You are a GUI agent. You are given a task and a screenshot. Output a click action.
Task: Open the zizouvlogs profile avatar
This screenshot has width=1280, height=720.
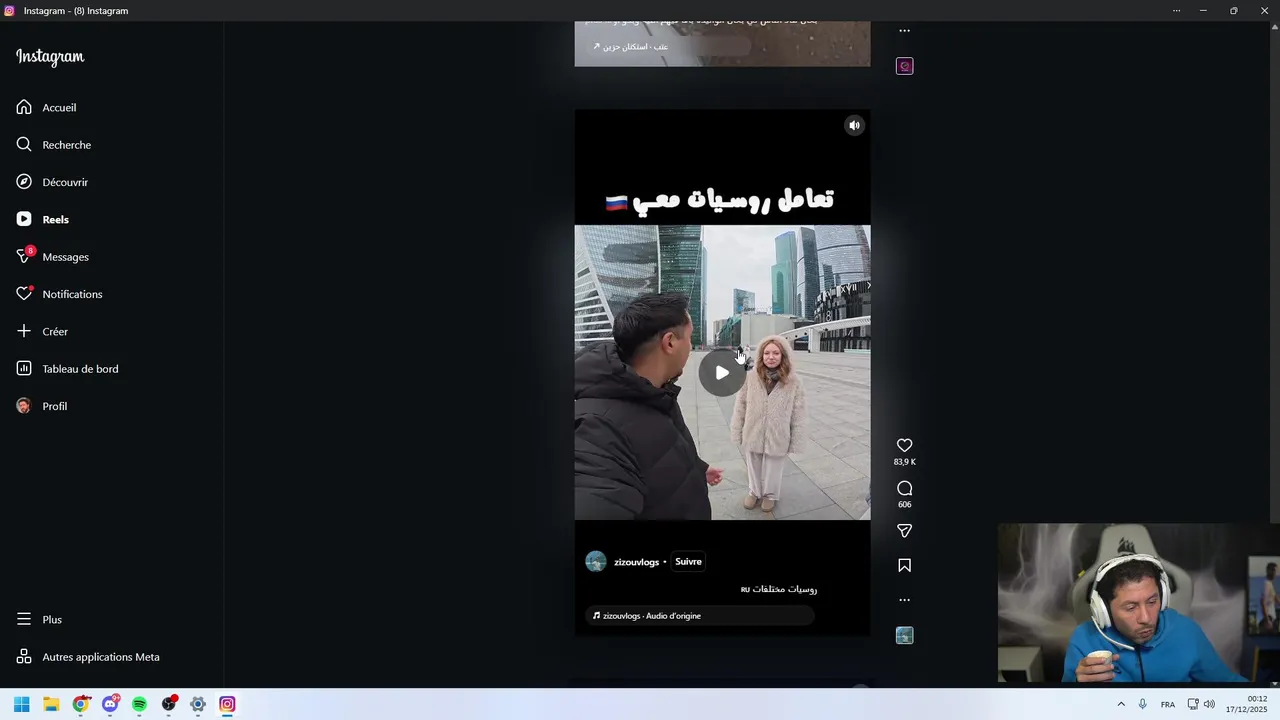click(x=596, y=561)
